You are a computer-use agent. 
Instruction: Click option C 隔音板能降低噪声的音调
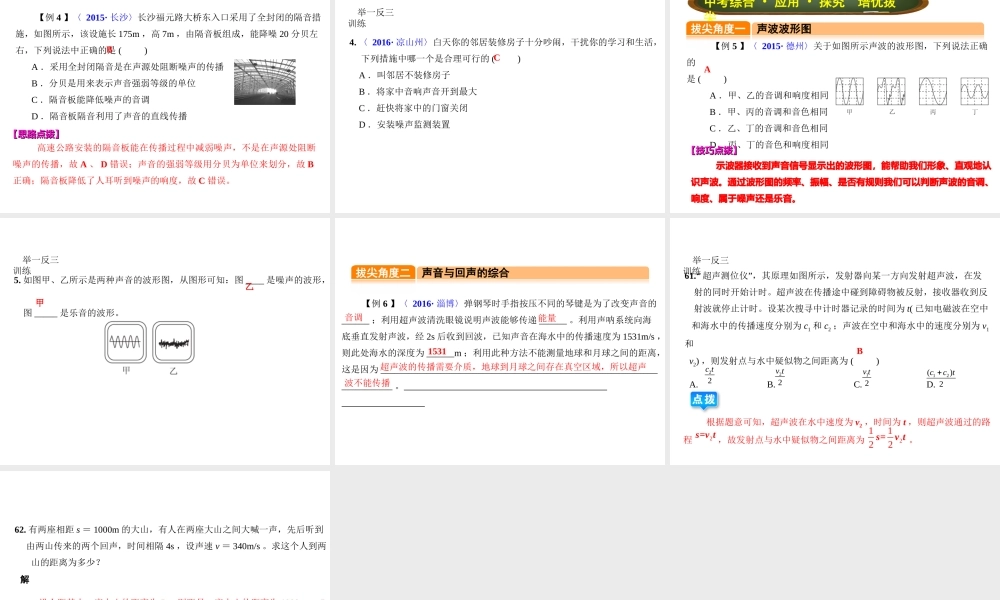pyautogui.click(x=91, y=99)
